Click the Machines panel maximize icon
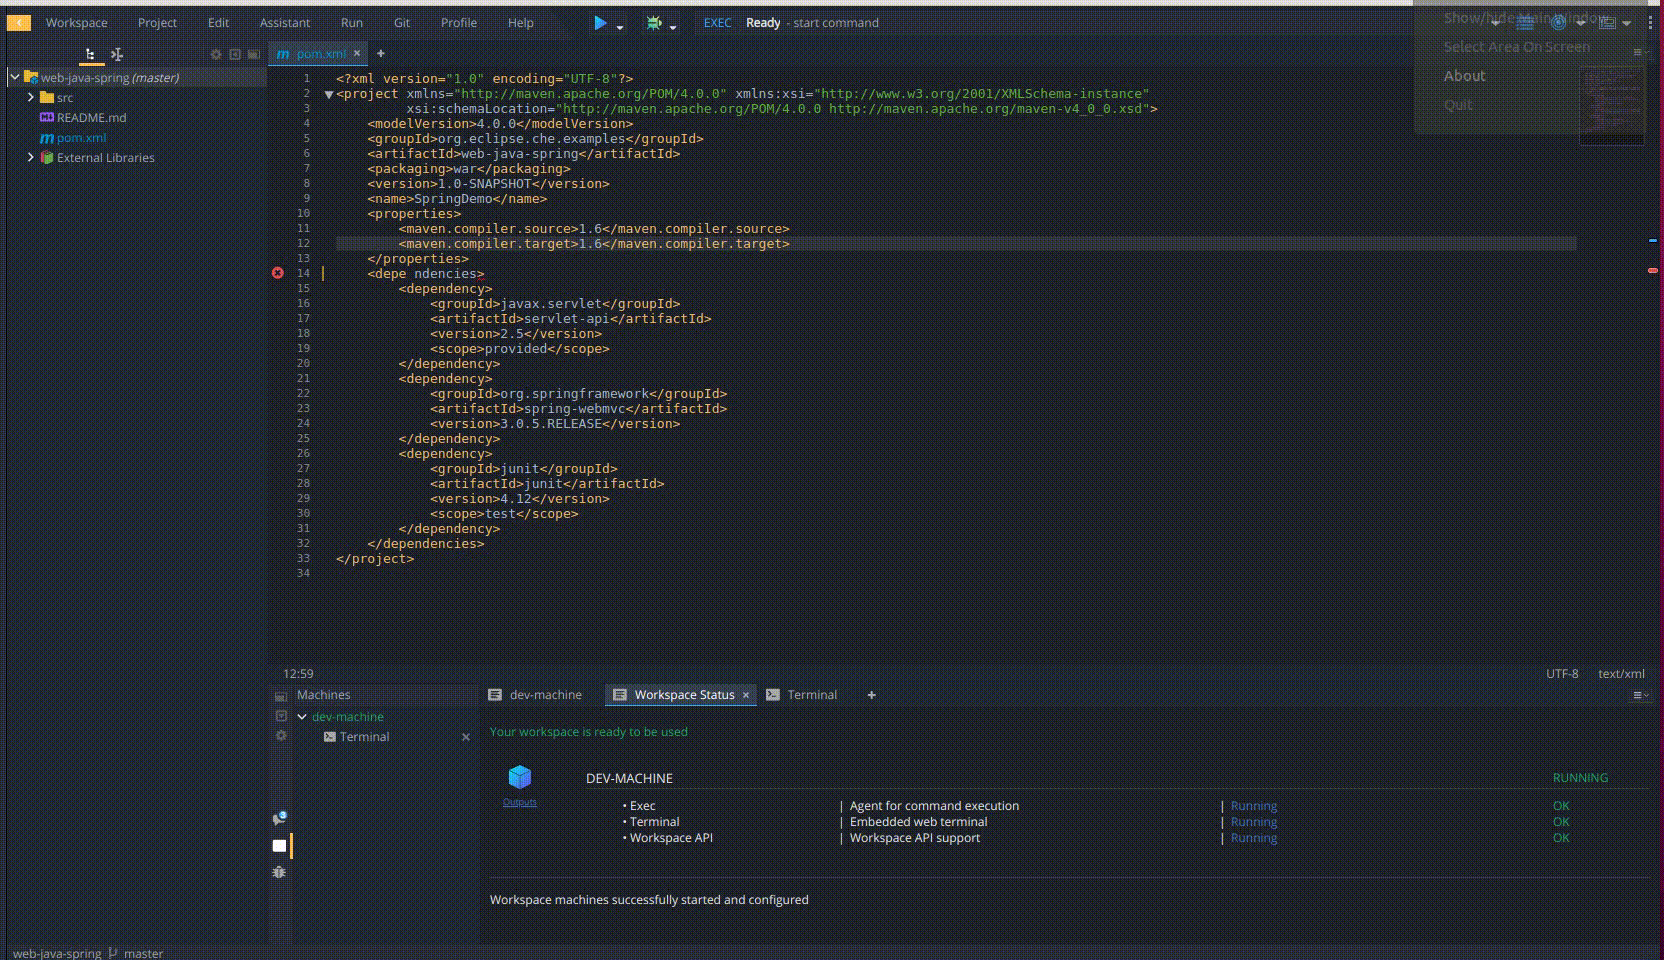Screen dimensions: 1664x960 281,716
